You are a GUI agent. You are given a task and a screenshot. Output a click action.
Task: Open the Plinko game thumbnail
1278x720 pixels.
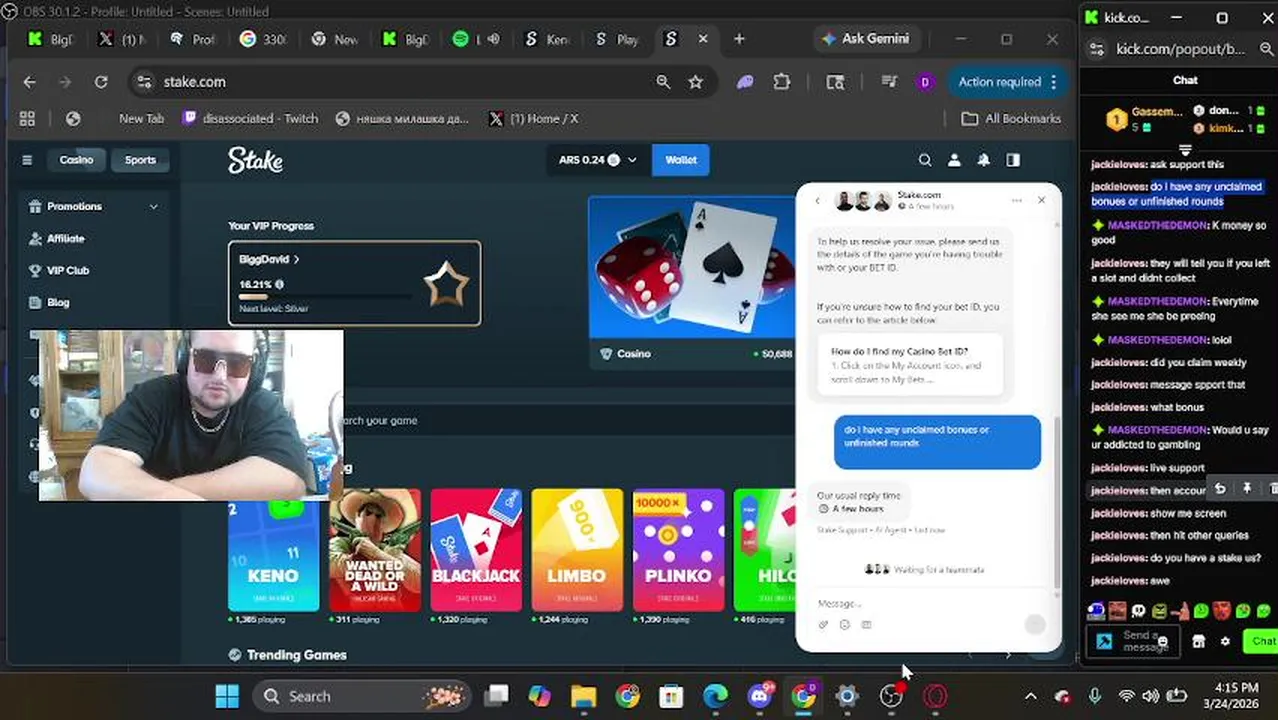pos(678,549)
